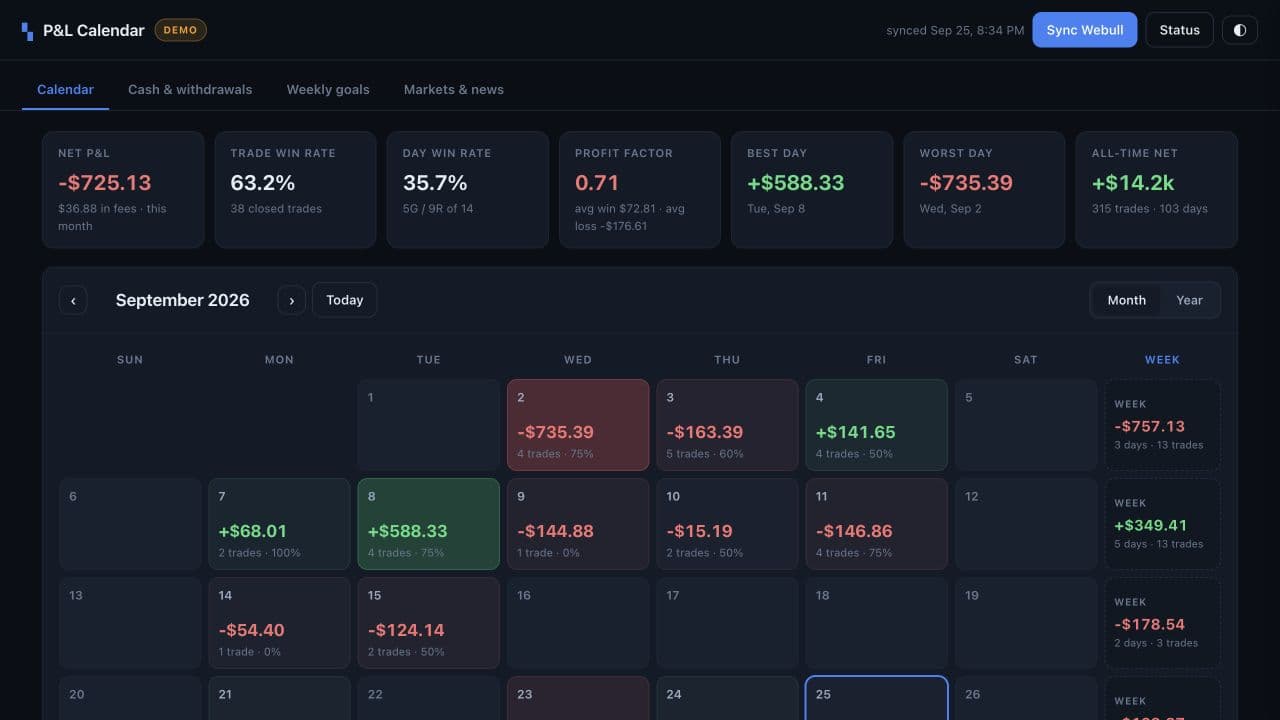
Task: Click the '38 closed trades' text
Action: coord(276,209)
